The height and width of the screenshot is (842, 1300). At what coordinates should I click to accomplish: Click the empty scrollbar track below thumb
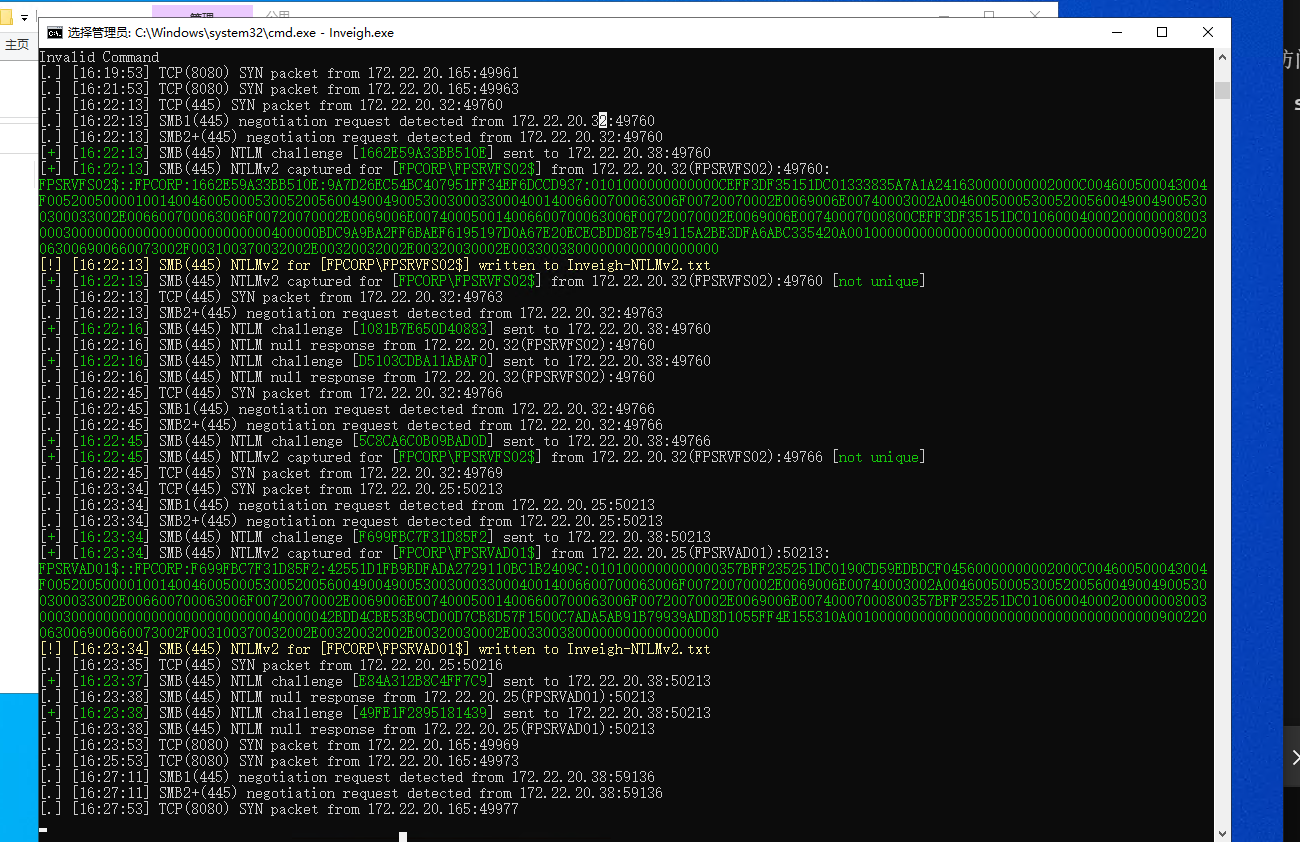pos(1222,450)
